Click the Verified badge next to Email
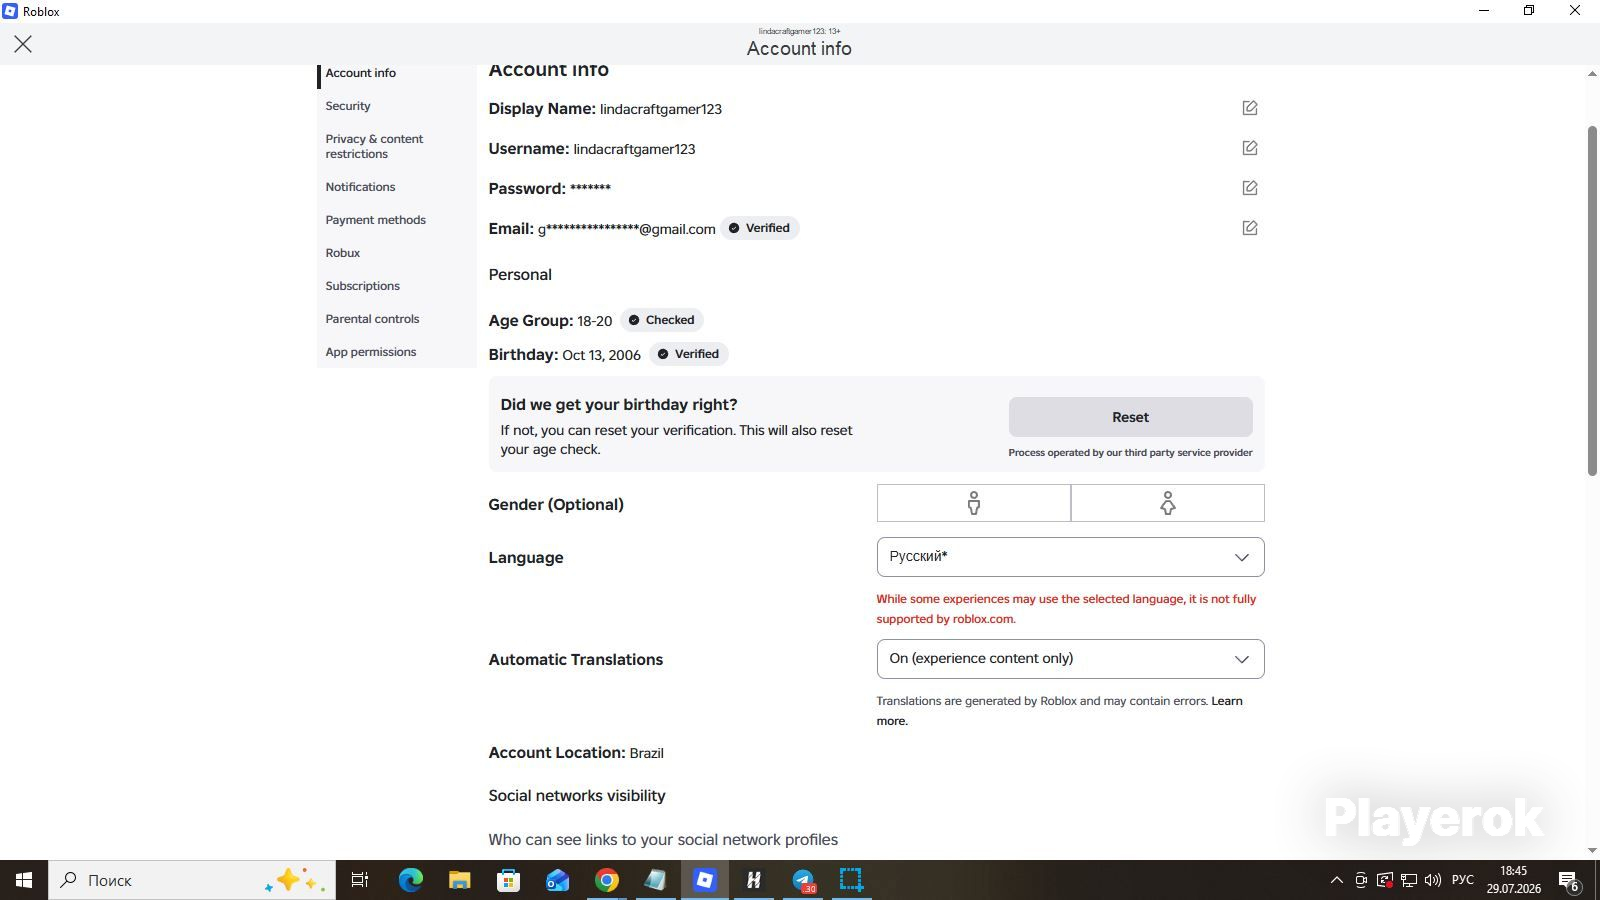The image size is (1600, 900). pos(760,228)
